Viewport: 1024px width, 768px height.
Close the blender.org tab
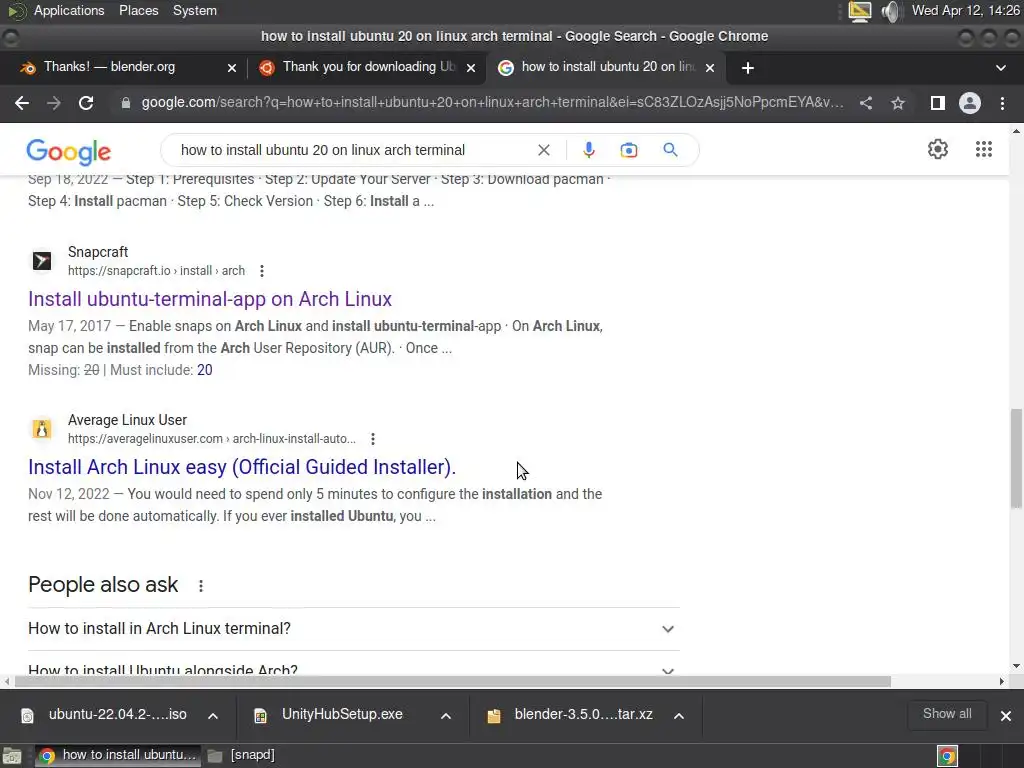click(232, 68)
